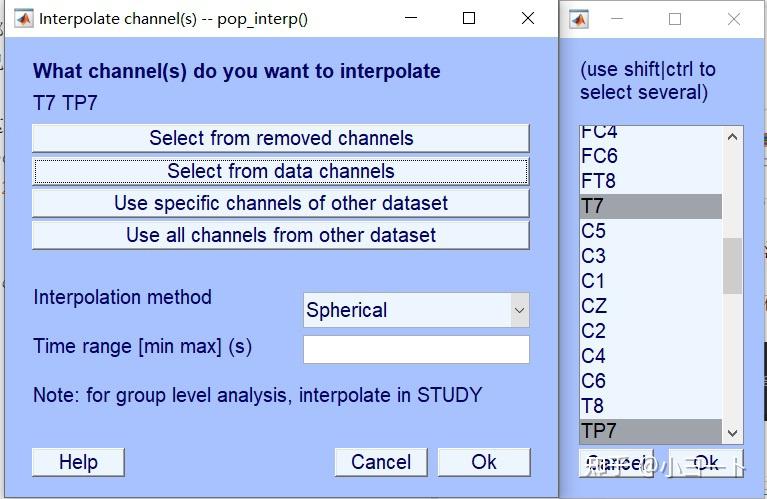The image size is (767, 499).
Task: Select channel FC6 in the list
Action: click(x=600, y=156)
